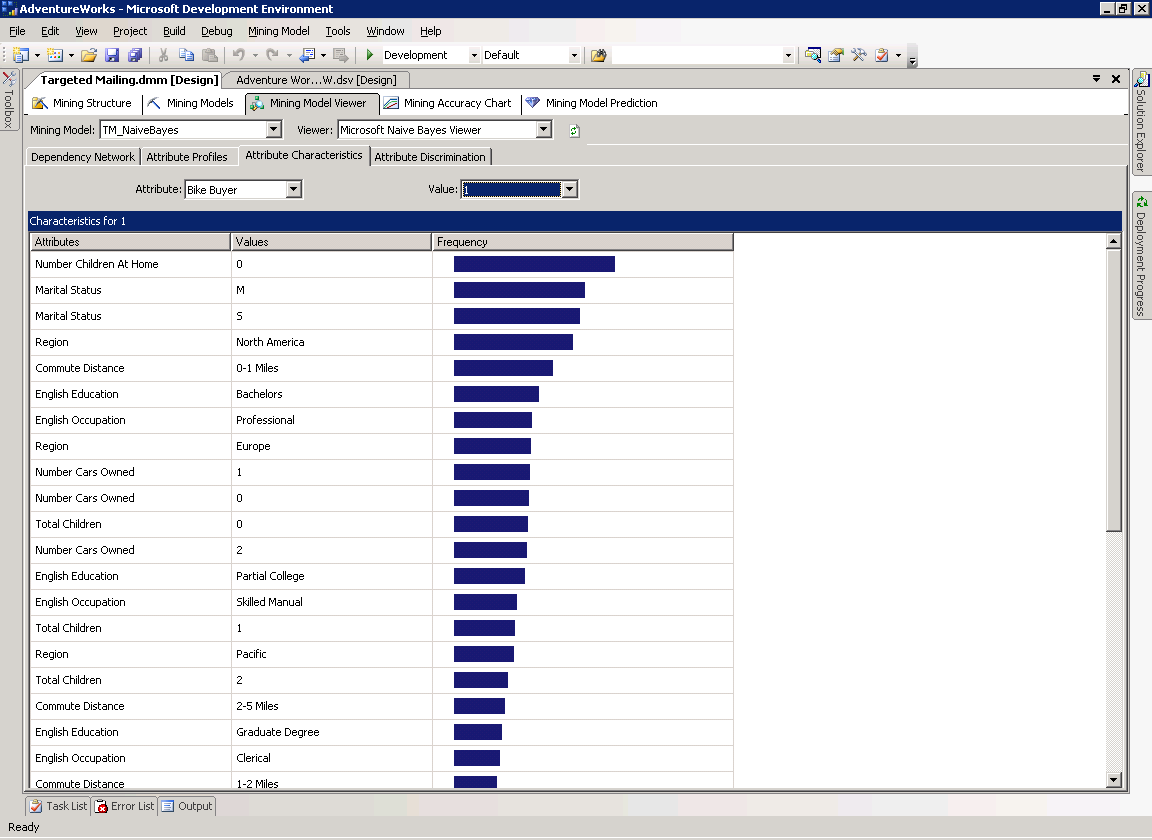Expand the Viewer combo box
The width and height of the screenshot is (1152, 840).
tap(544, 130)
